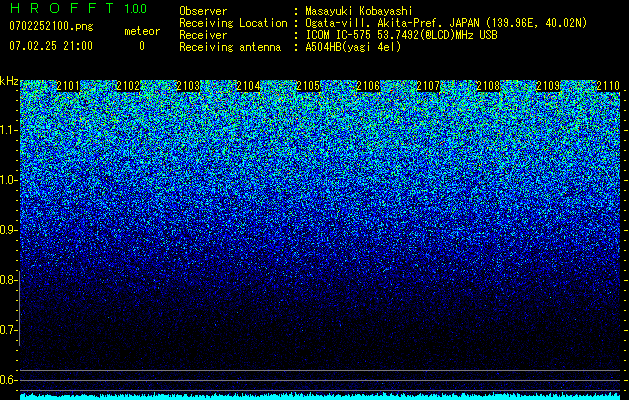Click the 0.7 frequency axis label
This screenshot has width=629, height=400.
pos(8,331)
